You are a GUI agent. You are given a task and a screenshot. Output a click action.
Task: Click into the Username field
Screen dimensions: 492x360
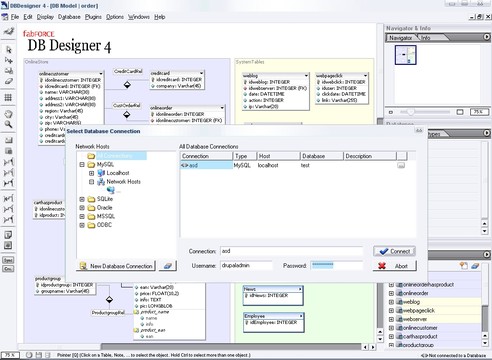pos(246,266)
